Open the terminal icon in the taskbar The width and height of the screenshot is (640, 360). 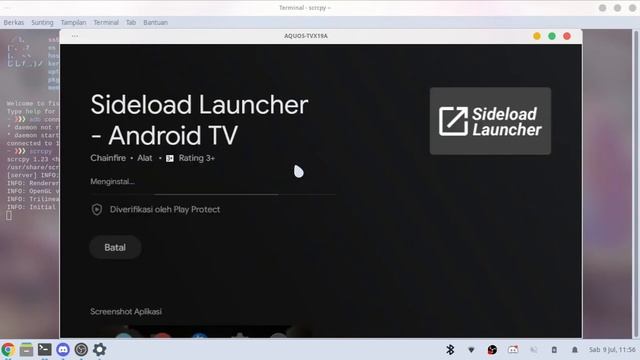pyautogui.click(x=44, y=349)
